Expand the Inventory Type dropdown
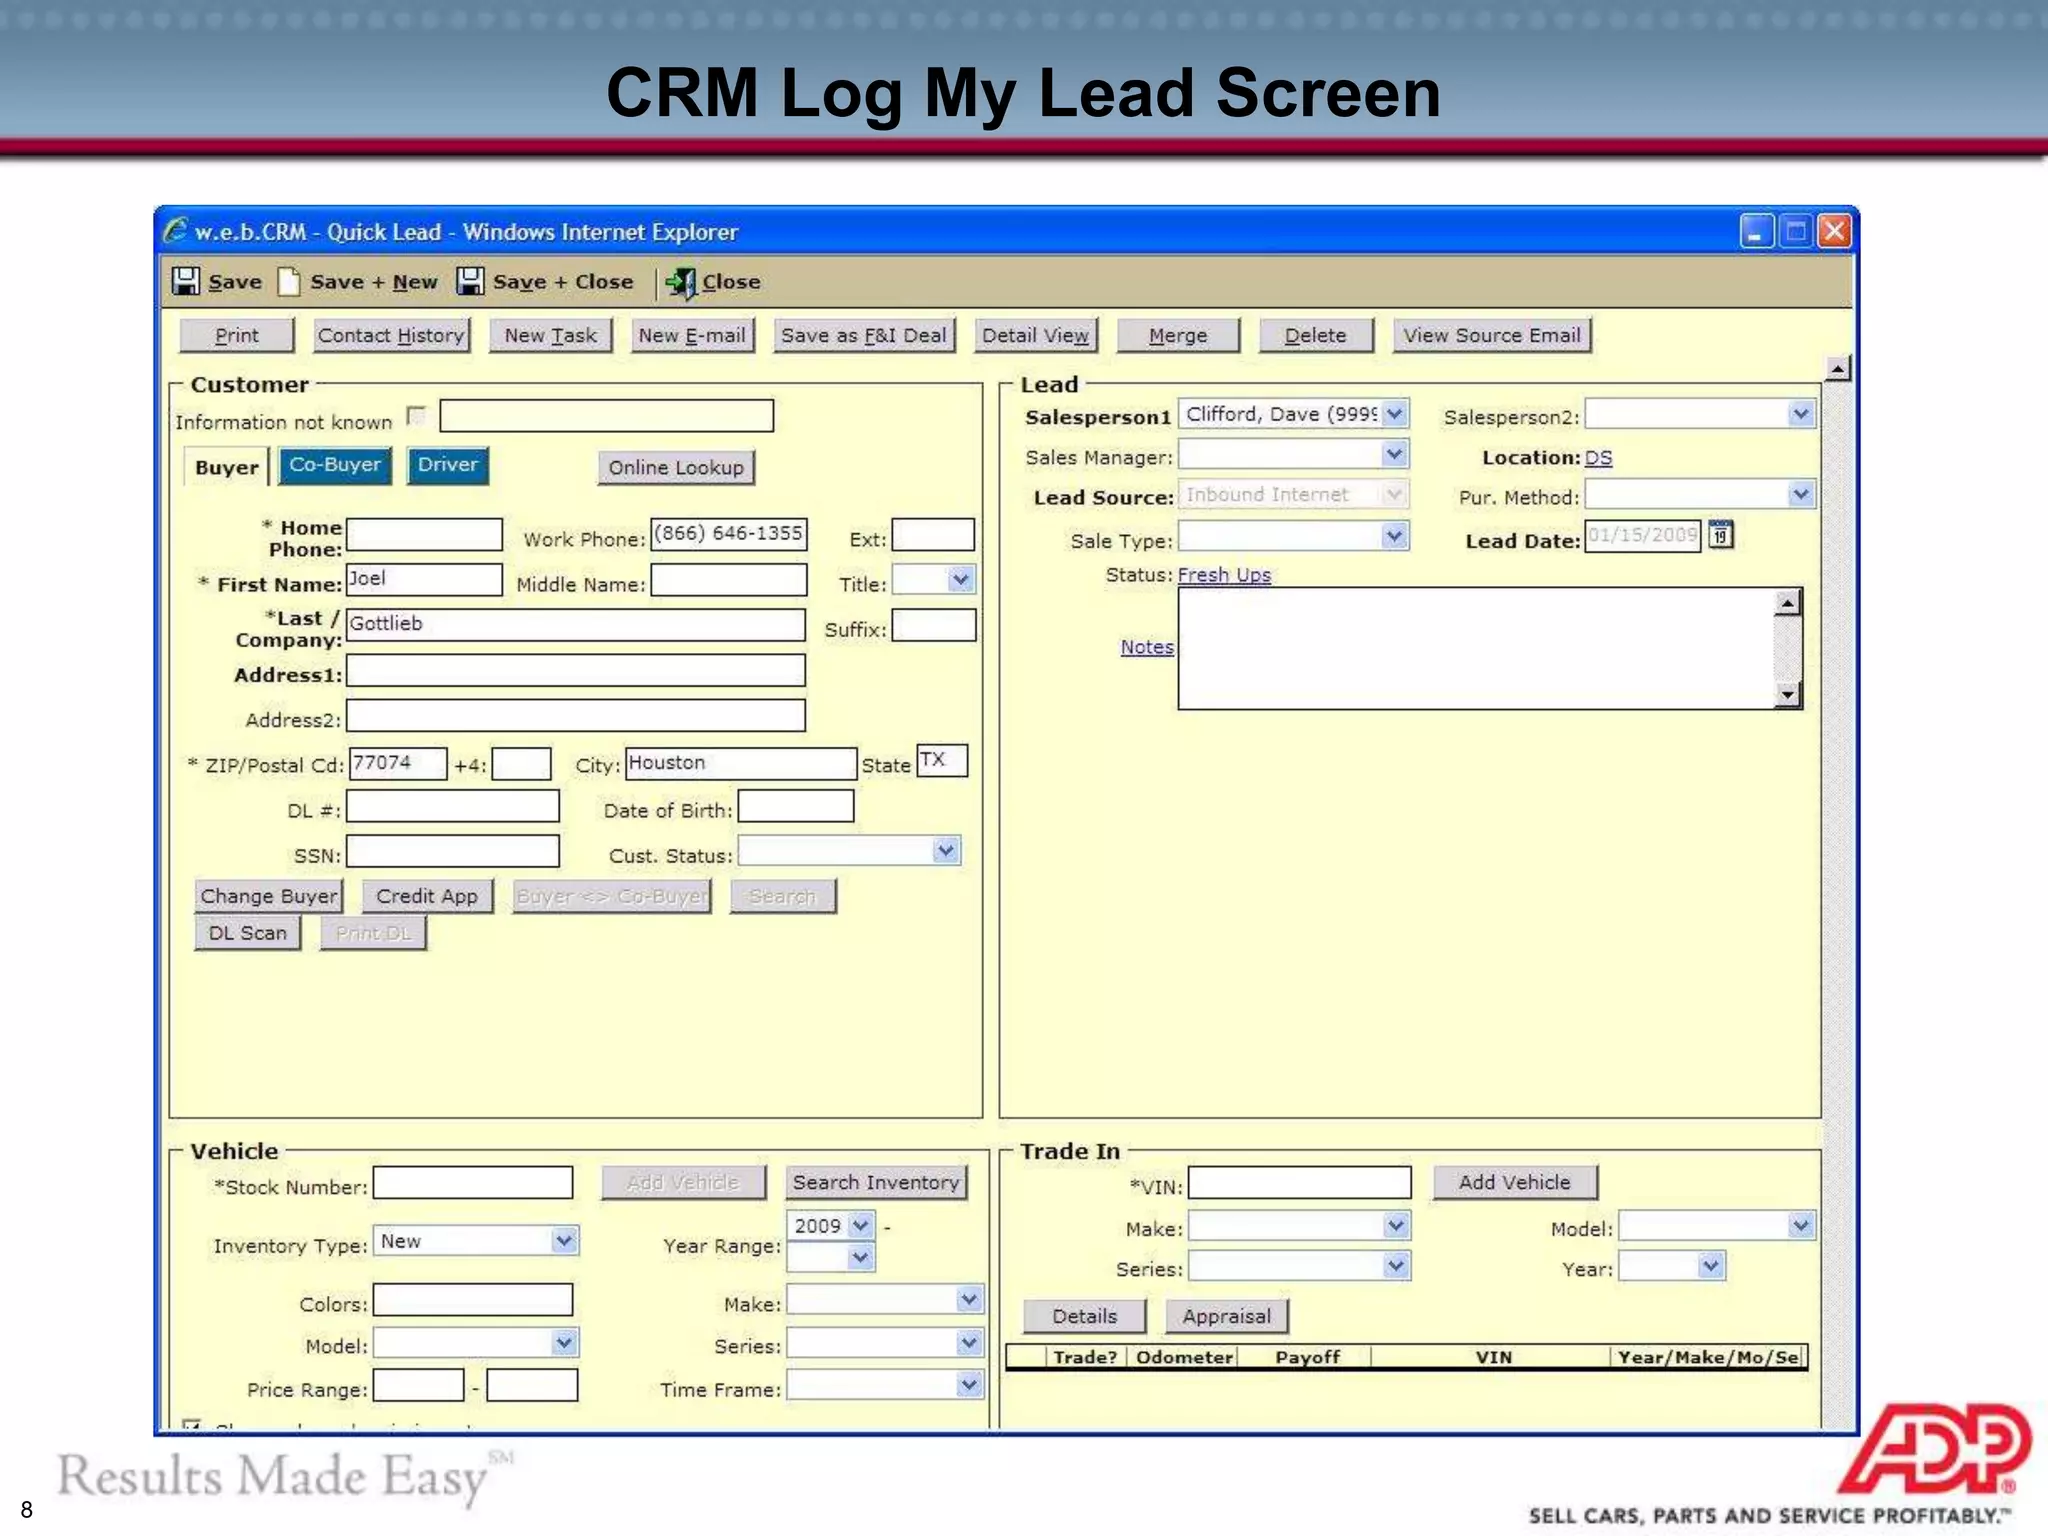This screenshot has width=2048, height=1536. point(564,1241)
